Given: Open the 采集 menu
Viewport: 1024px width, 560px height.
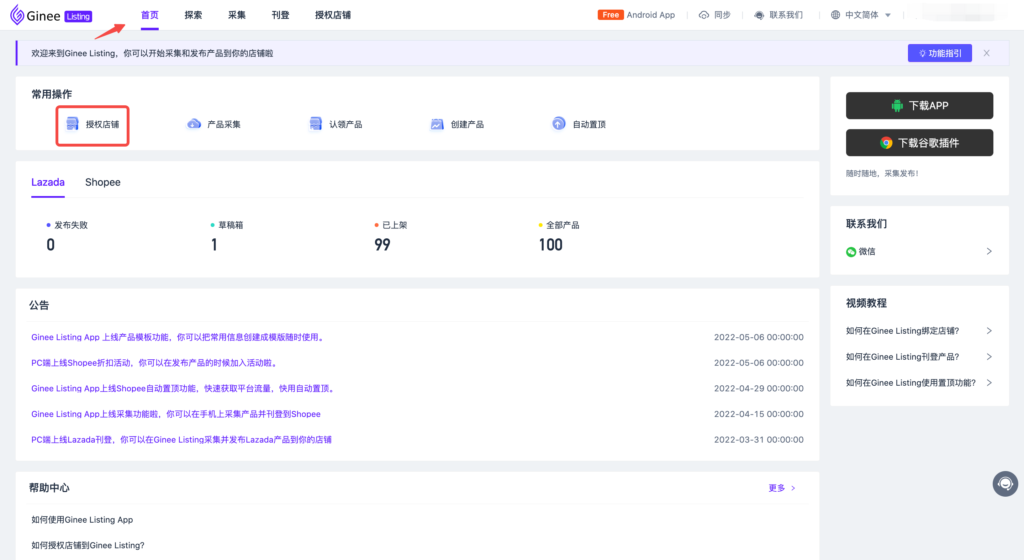Looking at the screenshot, I should 236,15.
